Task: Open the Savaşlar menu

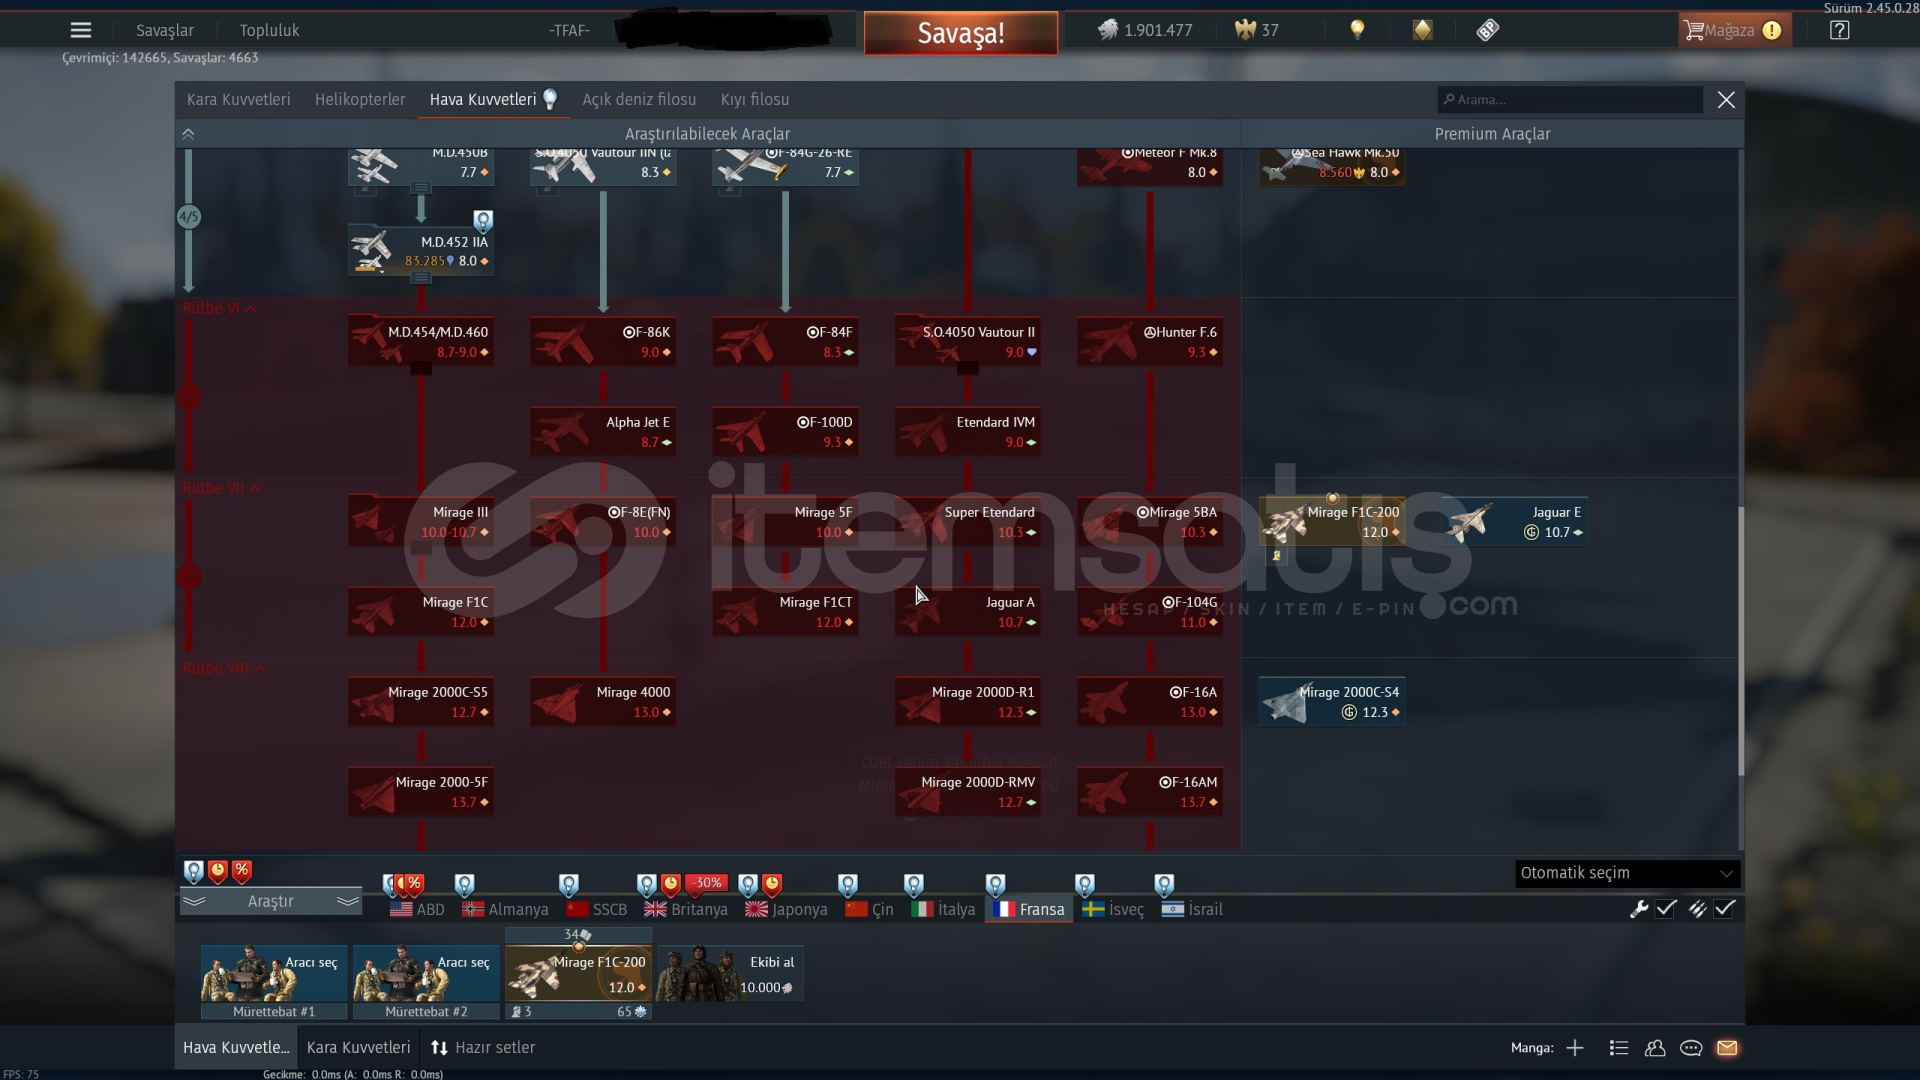Action: click(x=165, y=30)
